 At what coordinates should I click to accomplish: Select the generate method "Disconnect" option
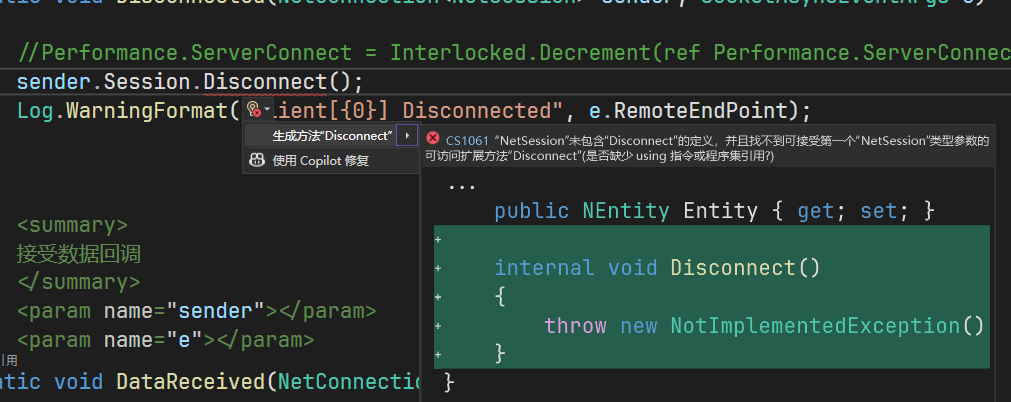click(x=332, y=135)
